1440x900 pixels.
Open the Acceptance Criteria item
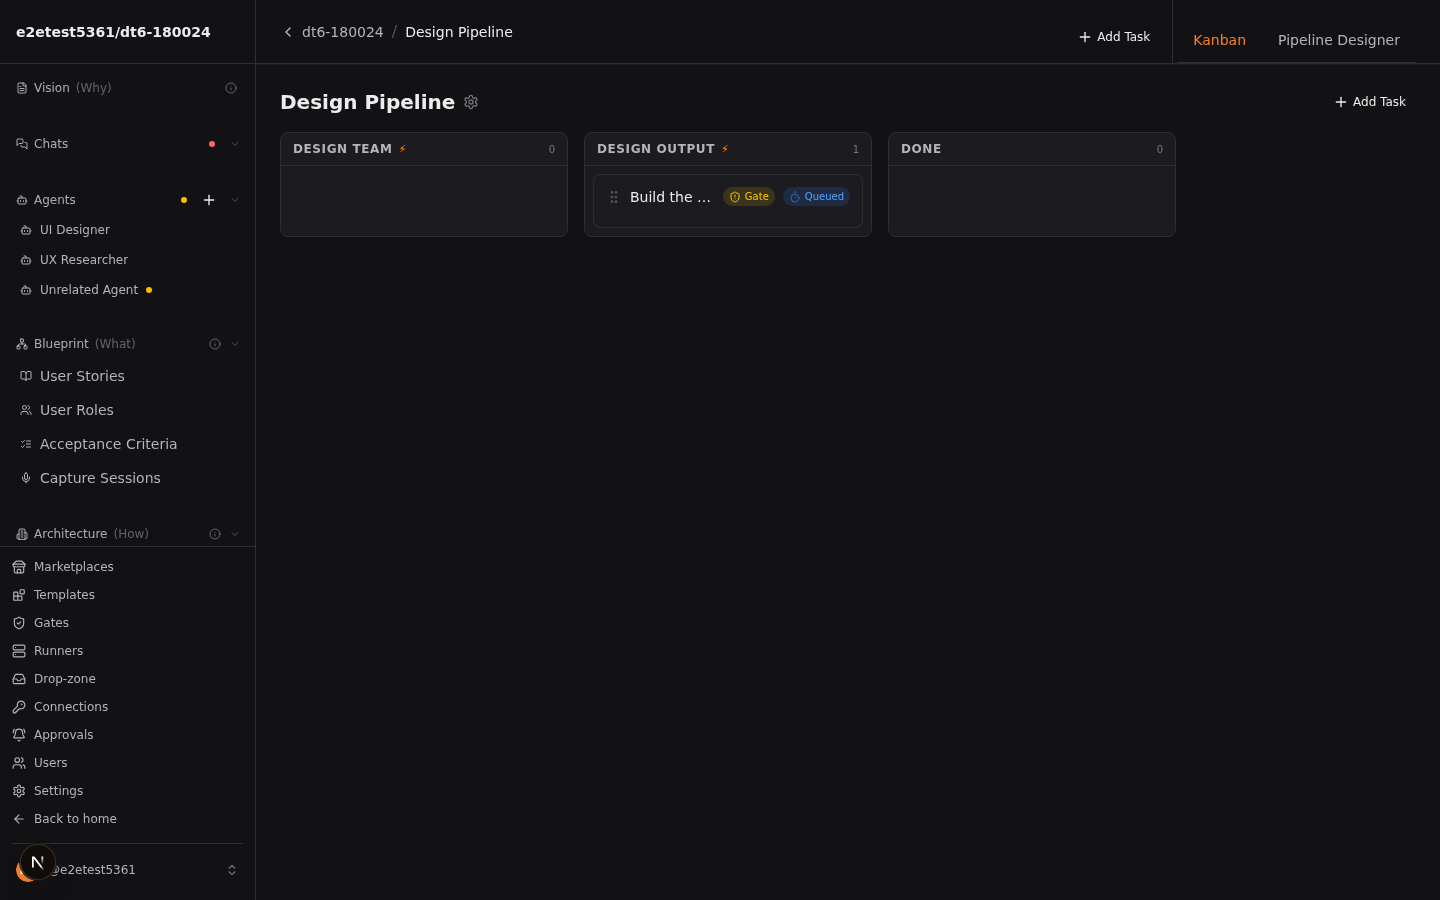point(108,444)
